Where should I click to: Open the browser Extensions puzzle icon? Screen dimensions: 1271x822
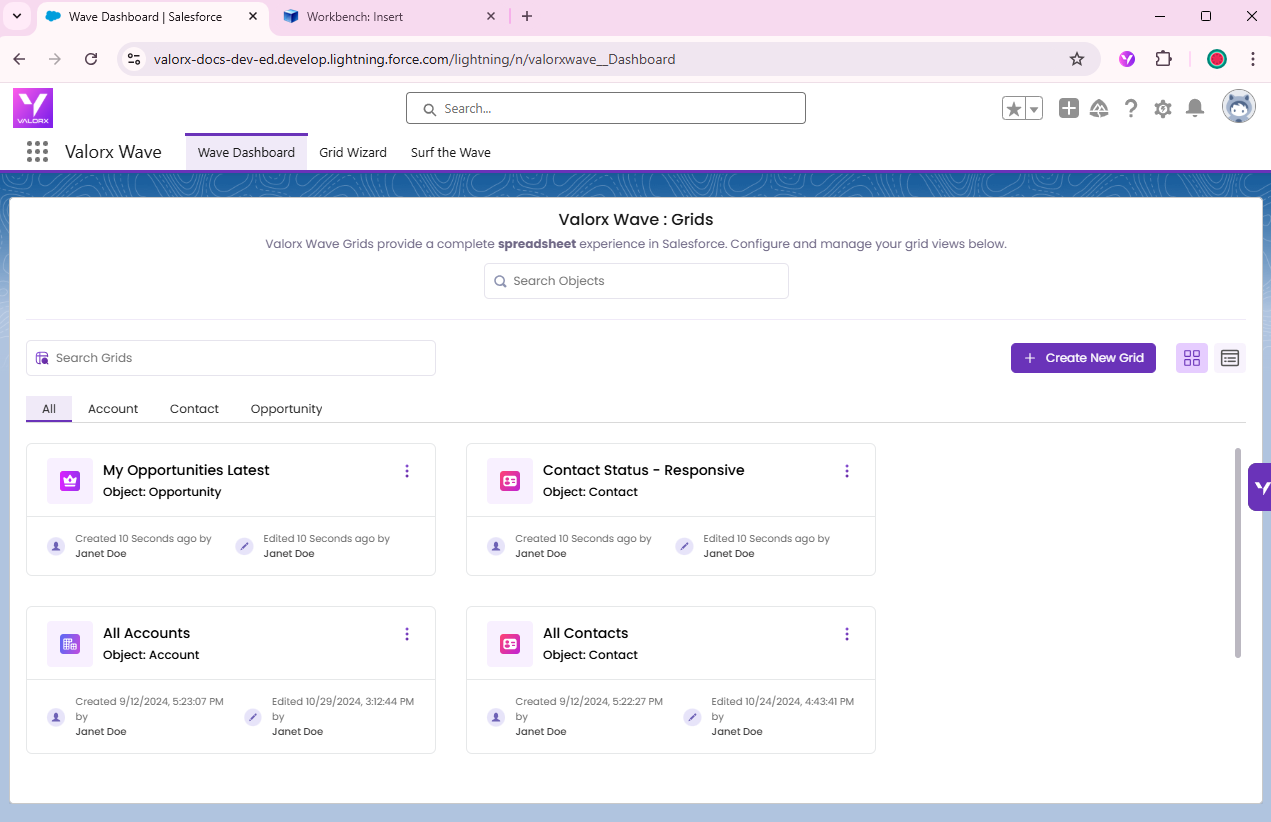tap(1163, 59)
